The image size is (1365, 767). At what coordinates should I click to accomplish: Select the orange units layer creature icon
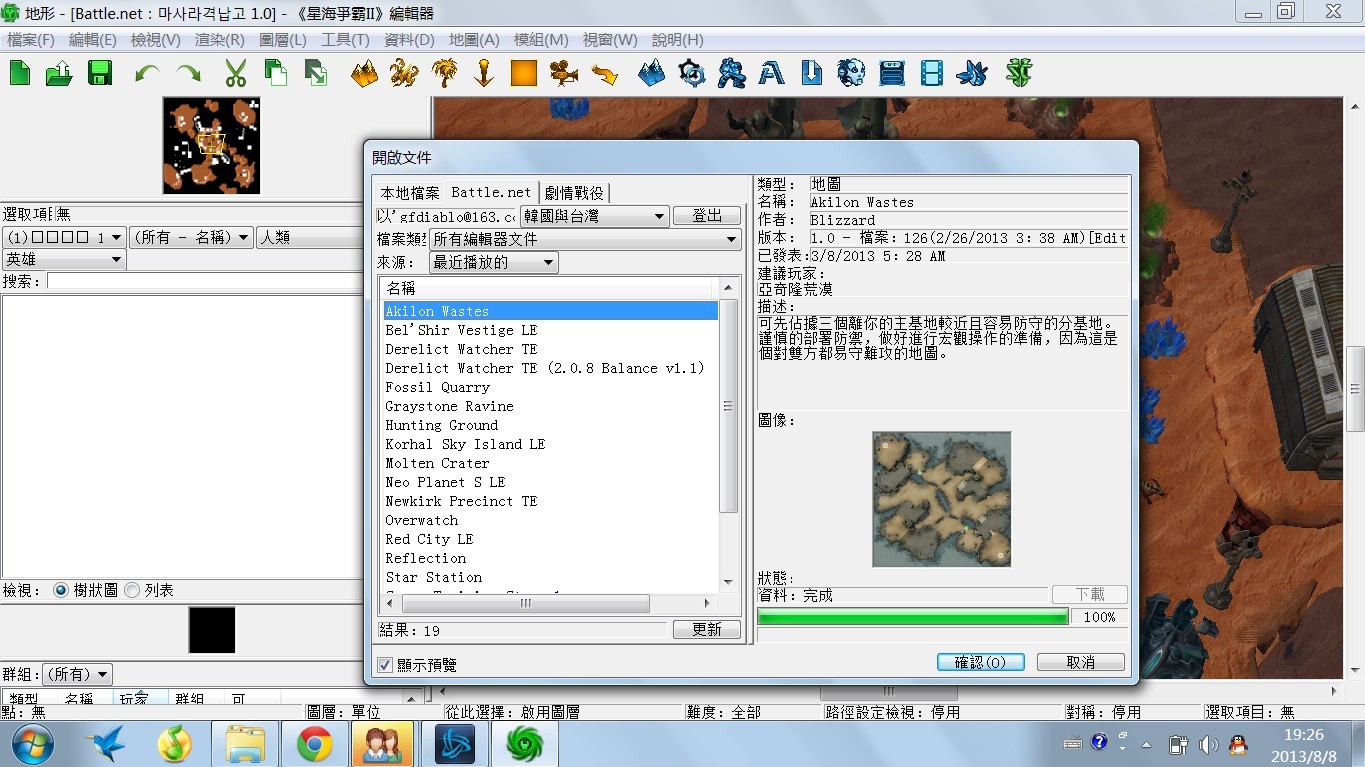pyautogui.click(x=404, y=73)
